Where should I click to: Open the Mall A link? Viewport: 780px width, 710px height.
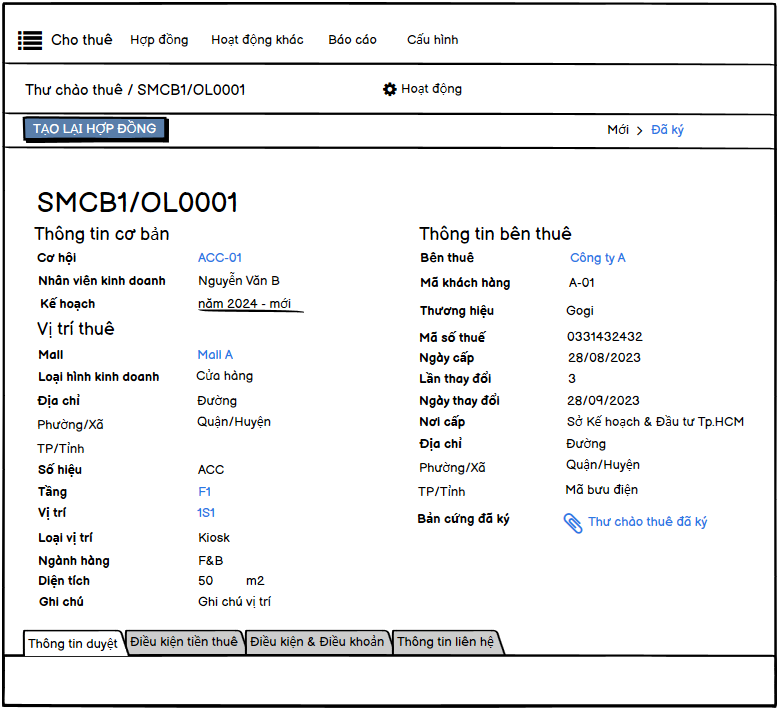[x=215, y=355]
